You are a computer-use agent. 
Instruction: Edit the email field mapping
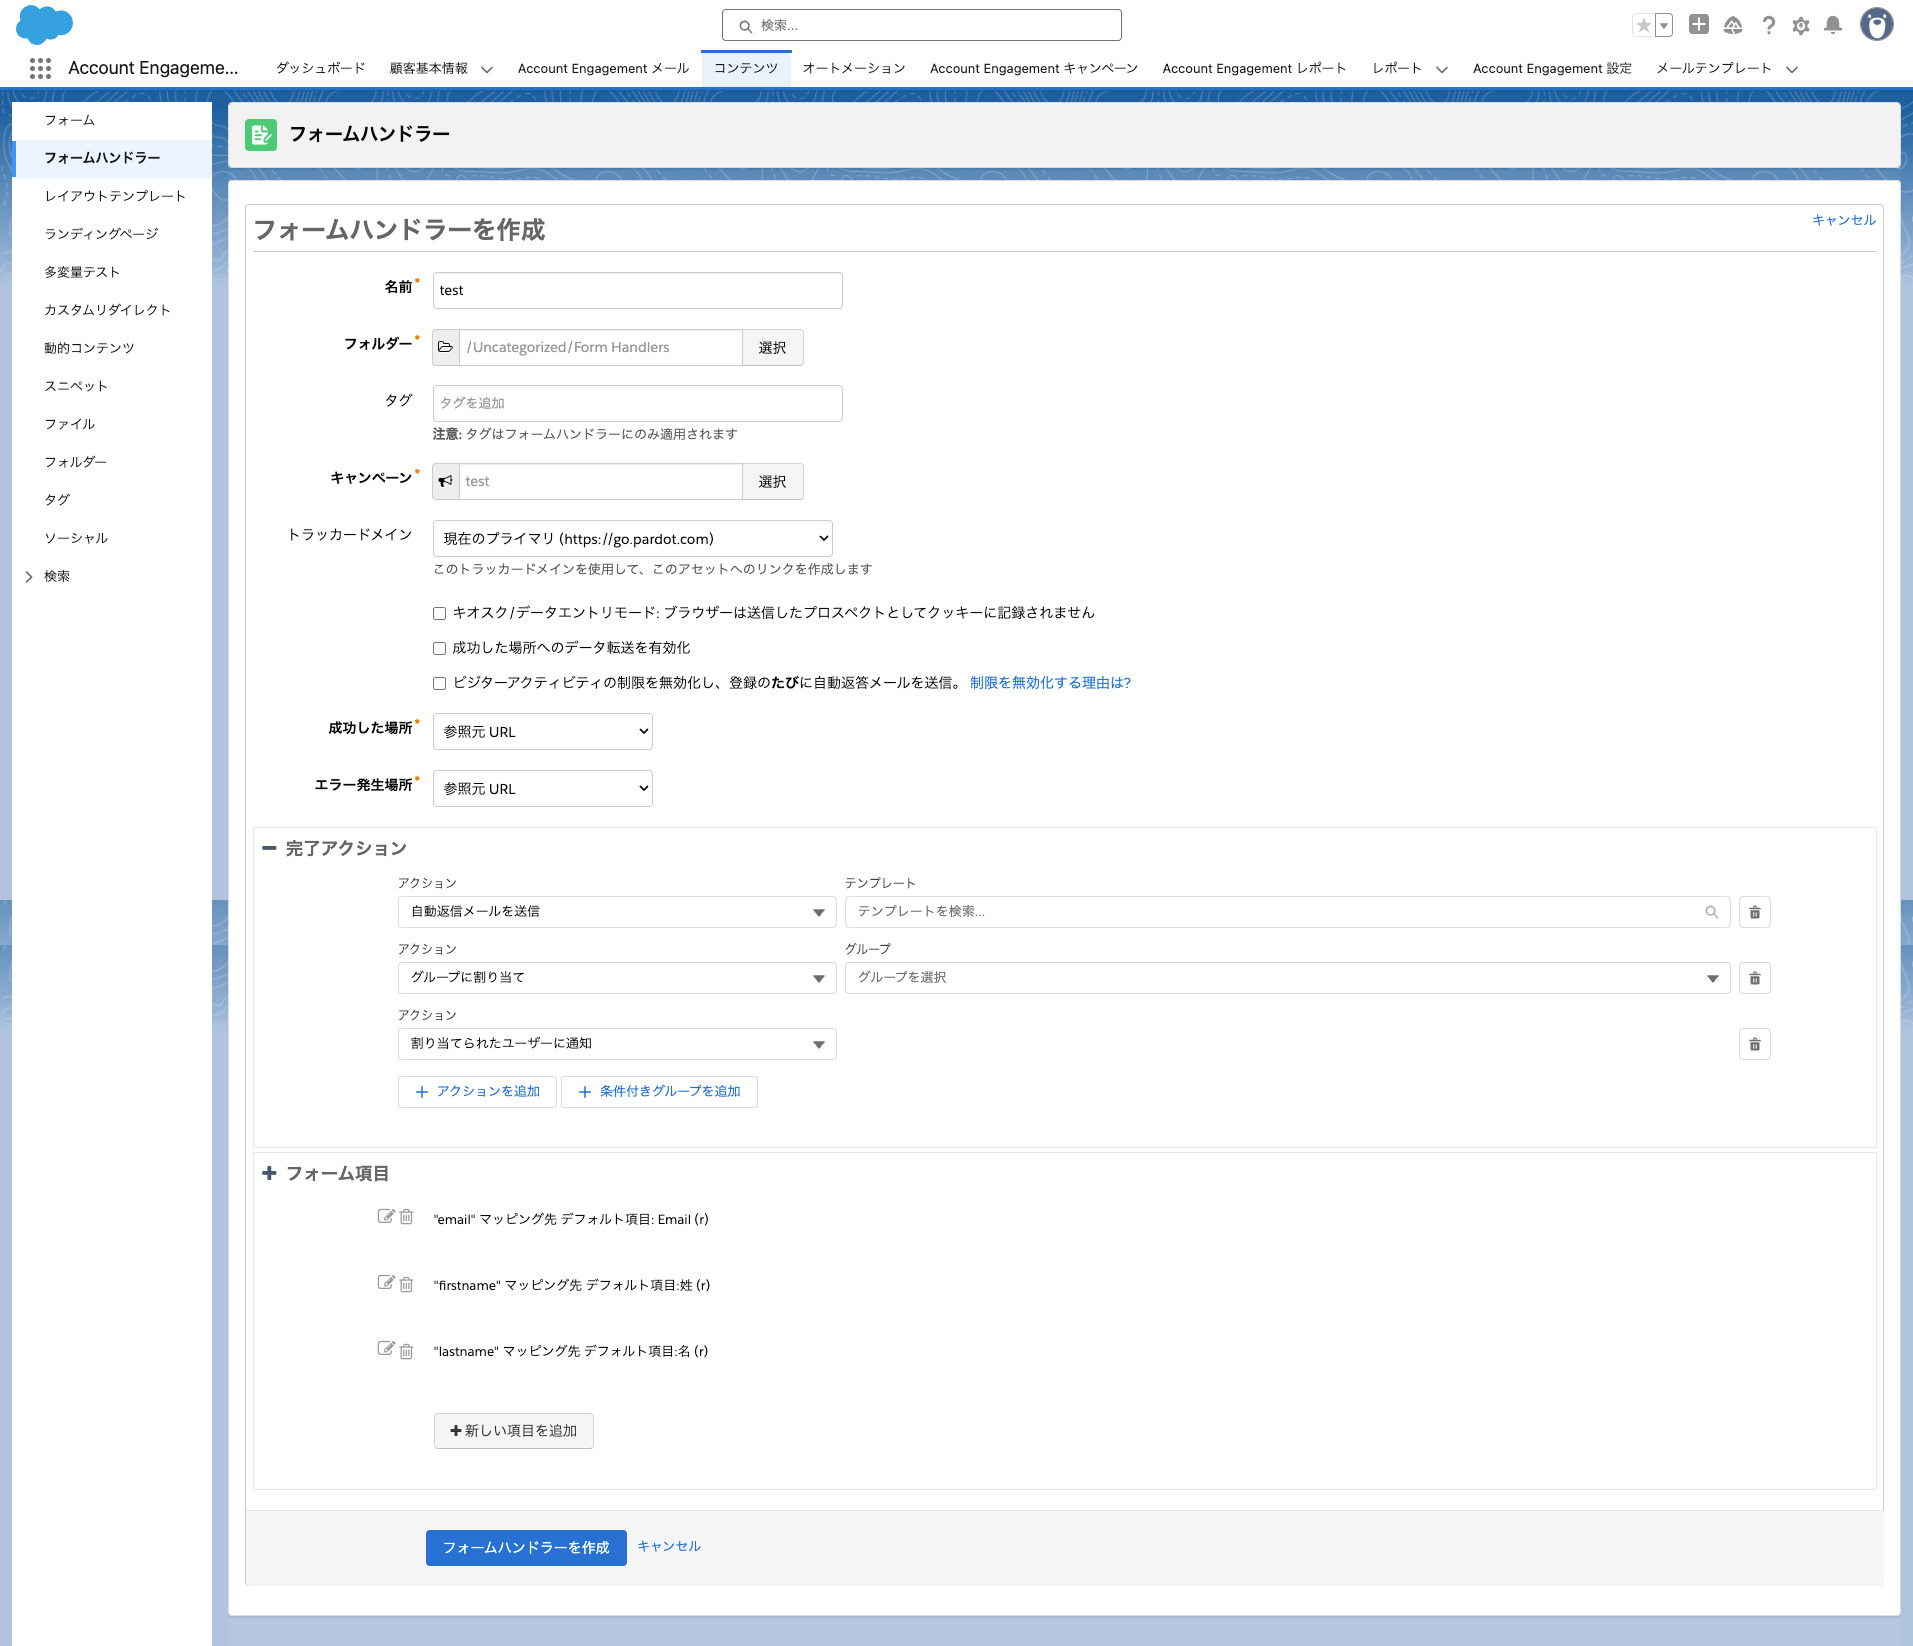click(x=386, y=1217)
